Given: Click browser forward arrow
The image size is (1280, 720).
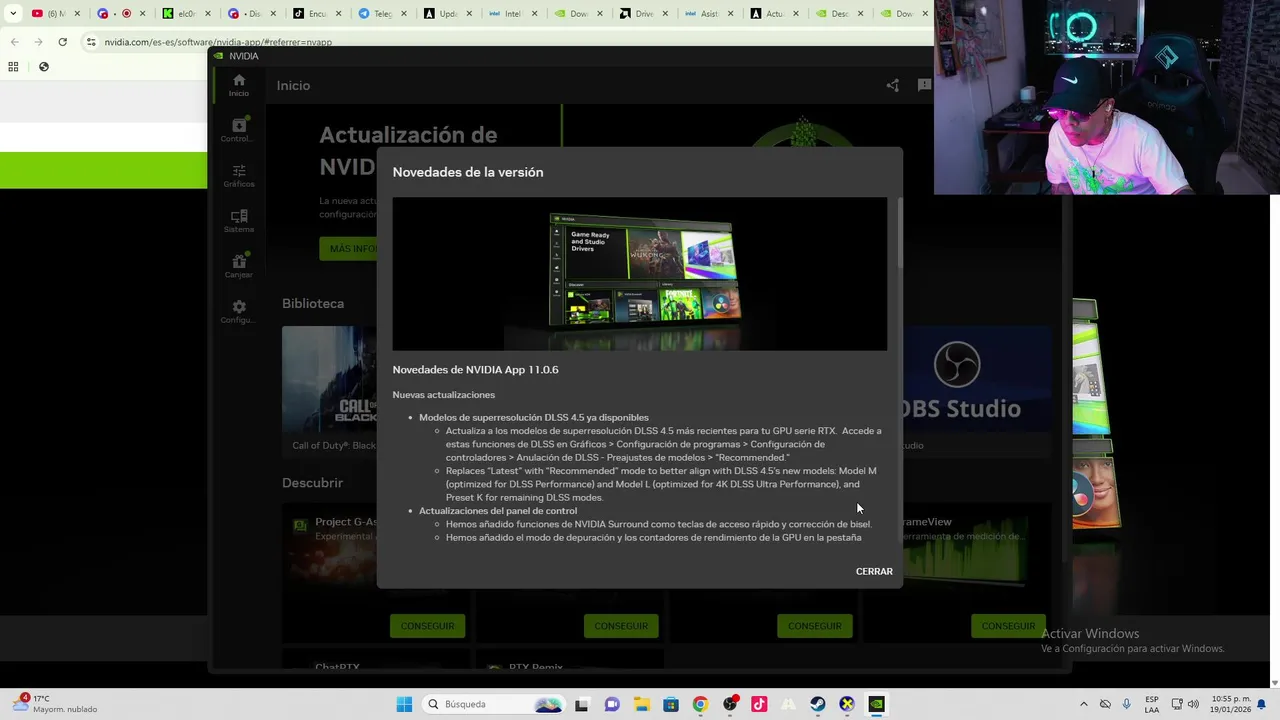Looking at the screenshot, I should [x=38, y=42].
